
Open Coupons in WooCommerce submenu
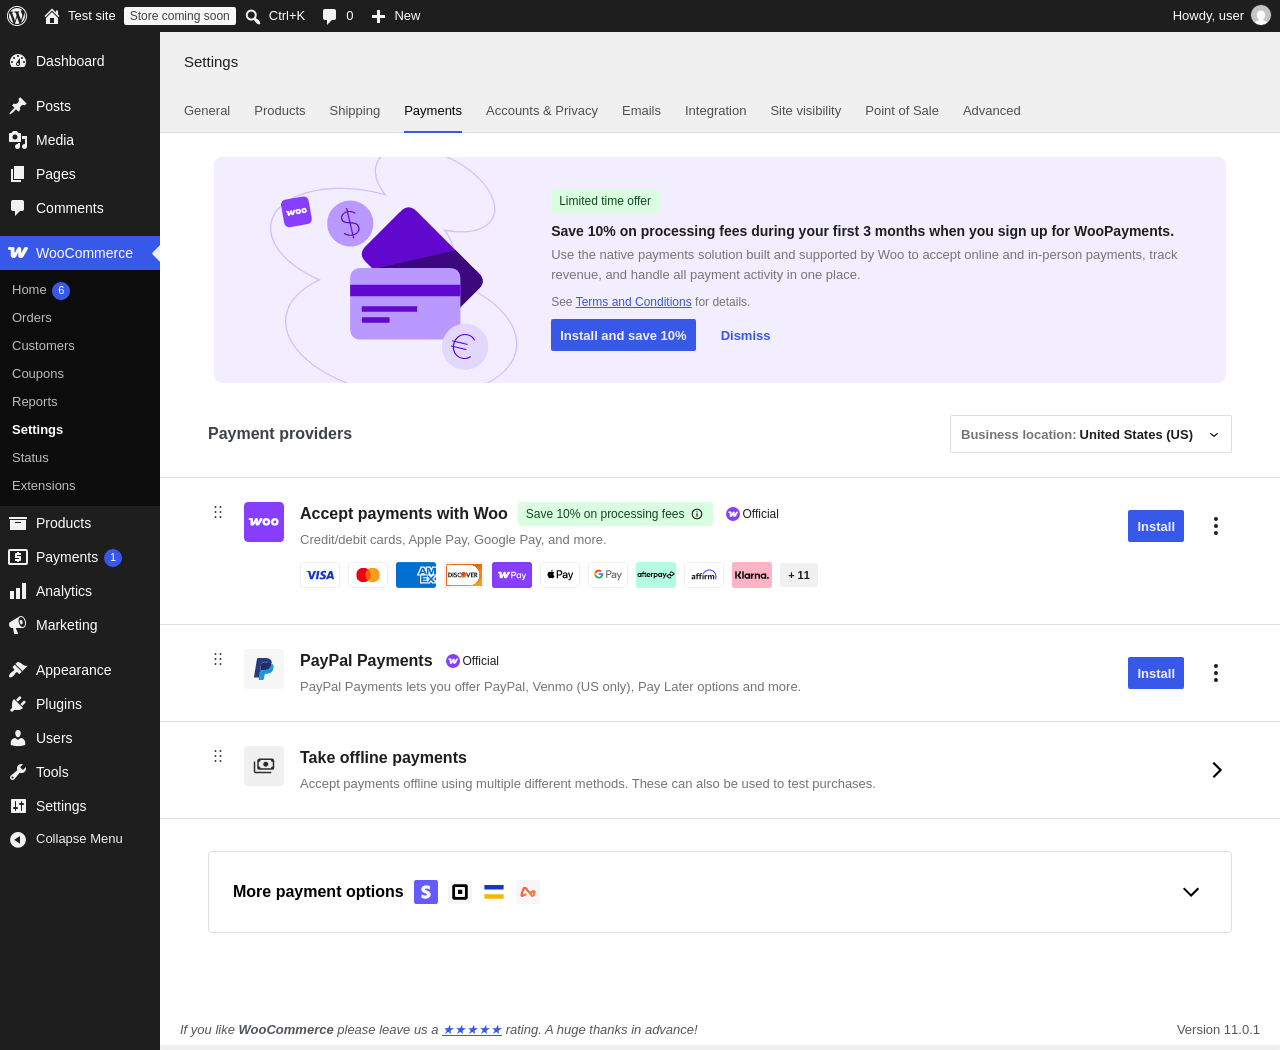tap(38, 374)
